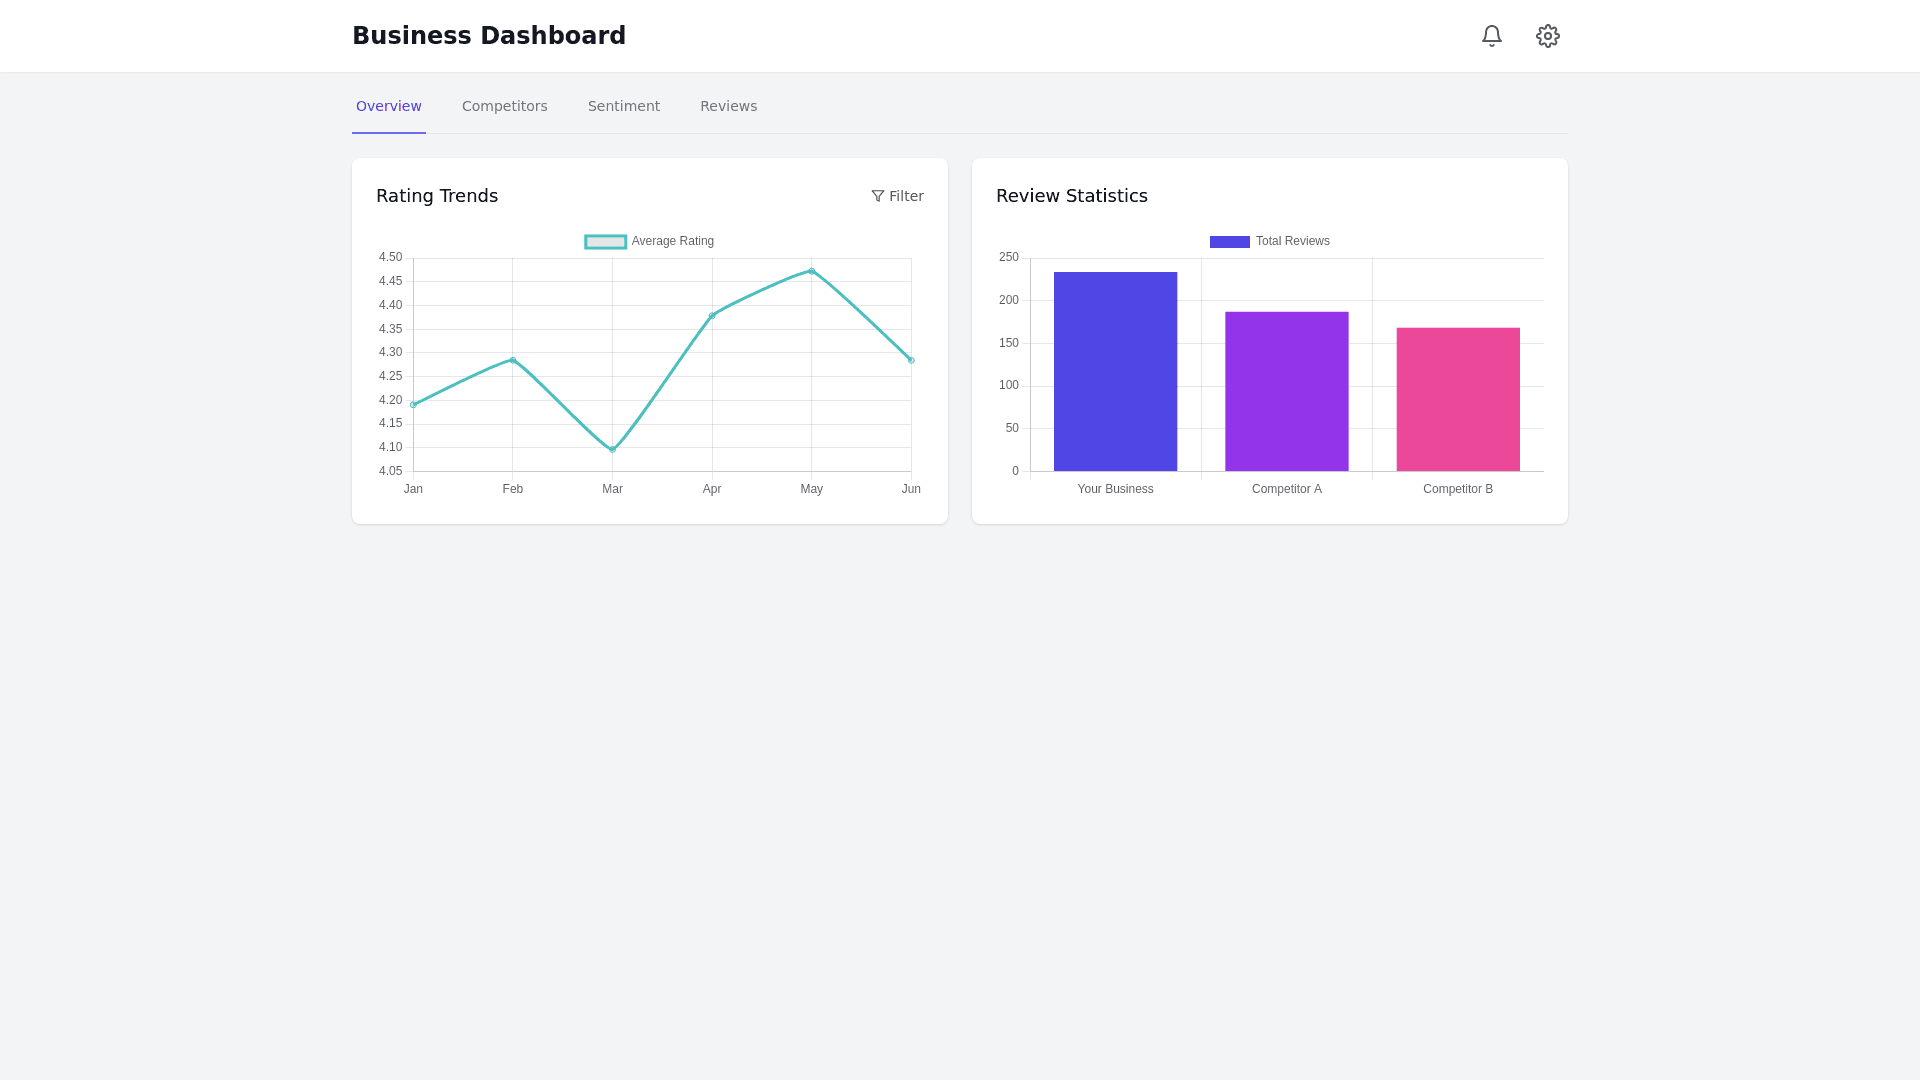Click the Filter button label

point(906,196)
